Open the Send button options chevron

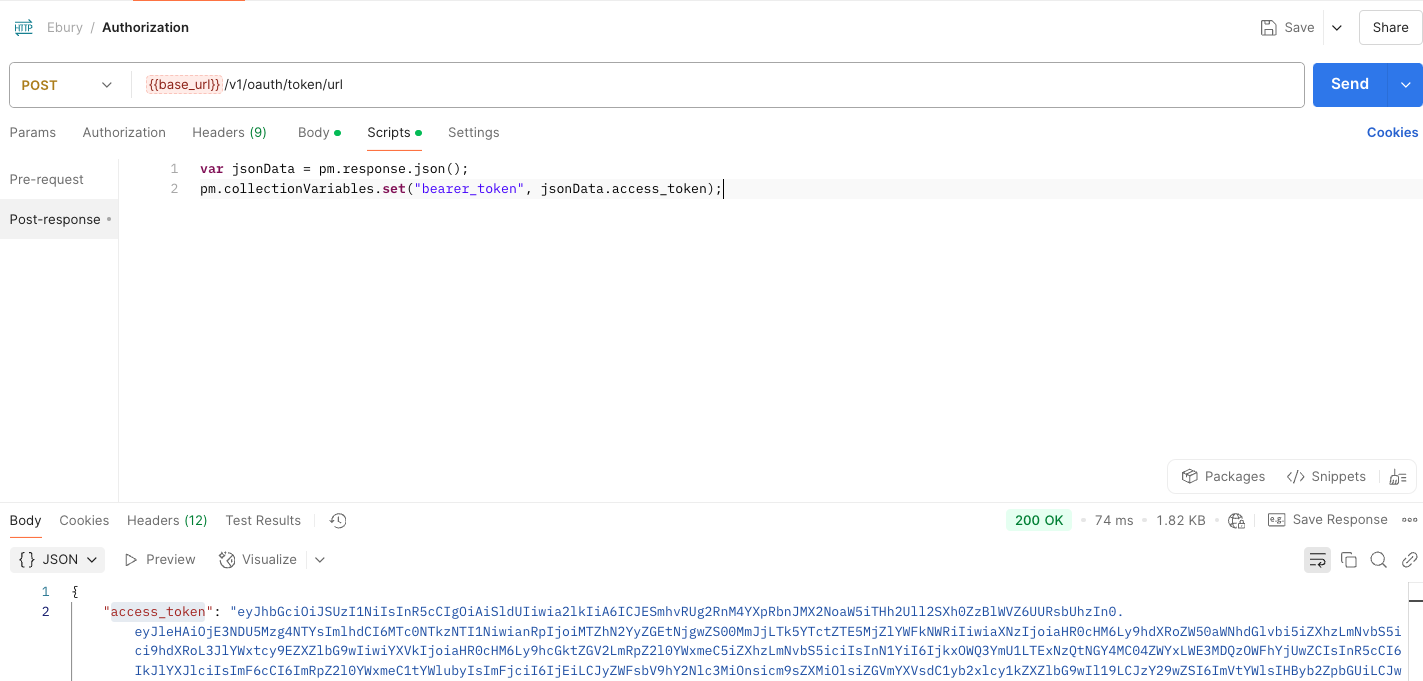click(1406, 84)
